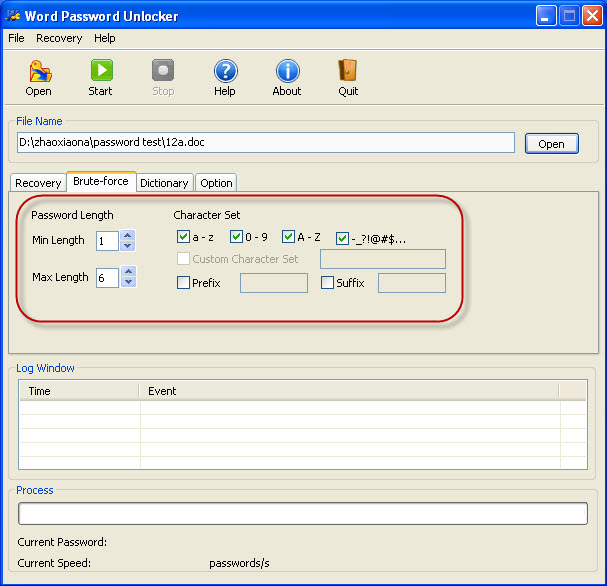Click the app icon in title bar

coord(14,15)
